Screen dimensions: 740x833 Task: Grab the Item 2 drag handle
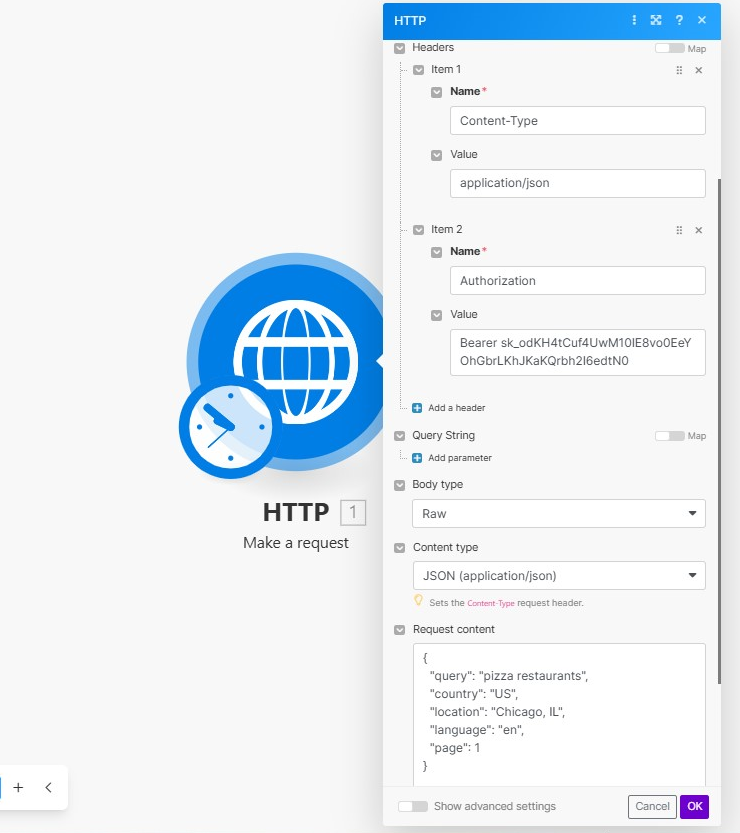679,230
